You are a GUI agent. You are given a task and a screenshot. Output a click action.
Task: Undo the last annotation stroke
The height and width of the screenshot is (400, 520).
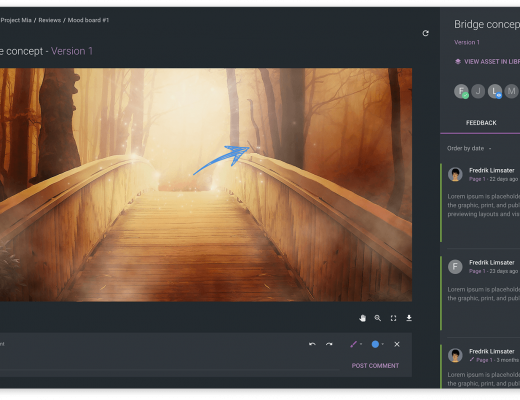point(312,344)
